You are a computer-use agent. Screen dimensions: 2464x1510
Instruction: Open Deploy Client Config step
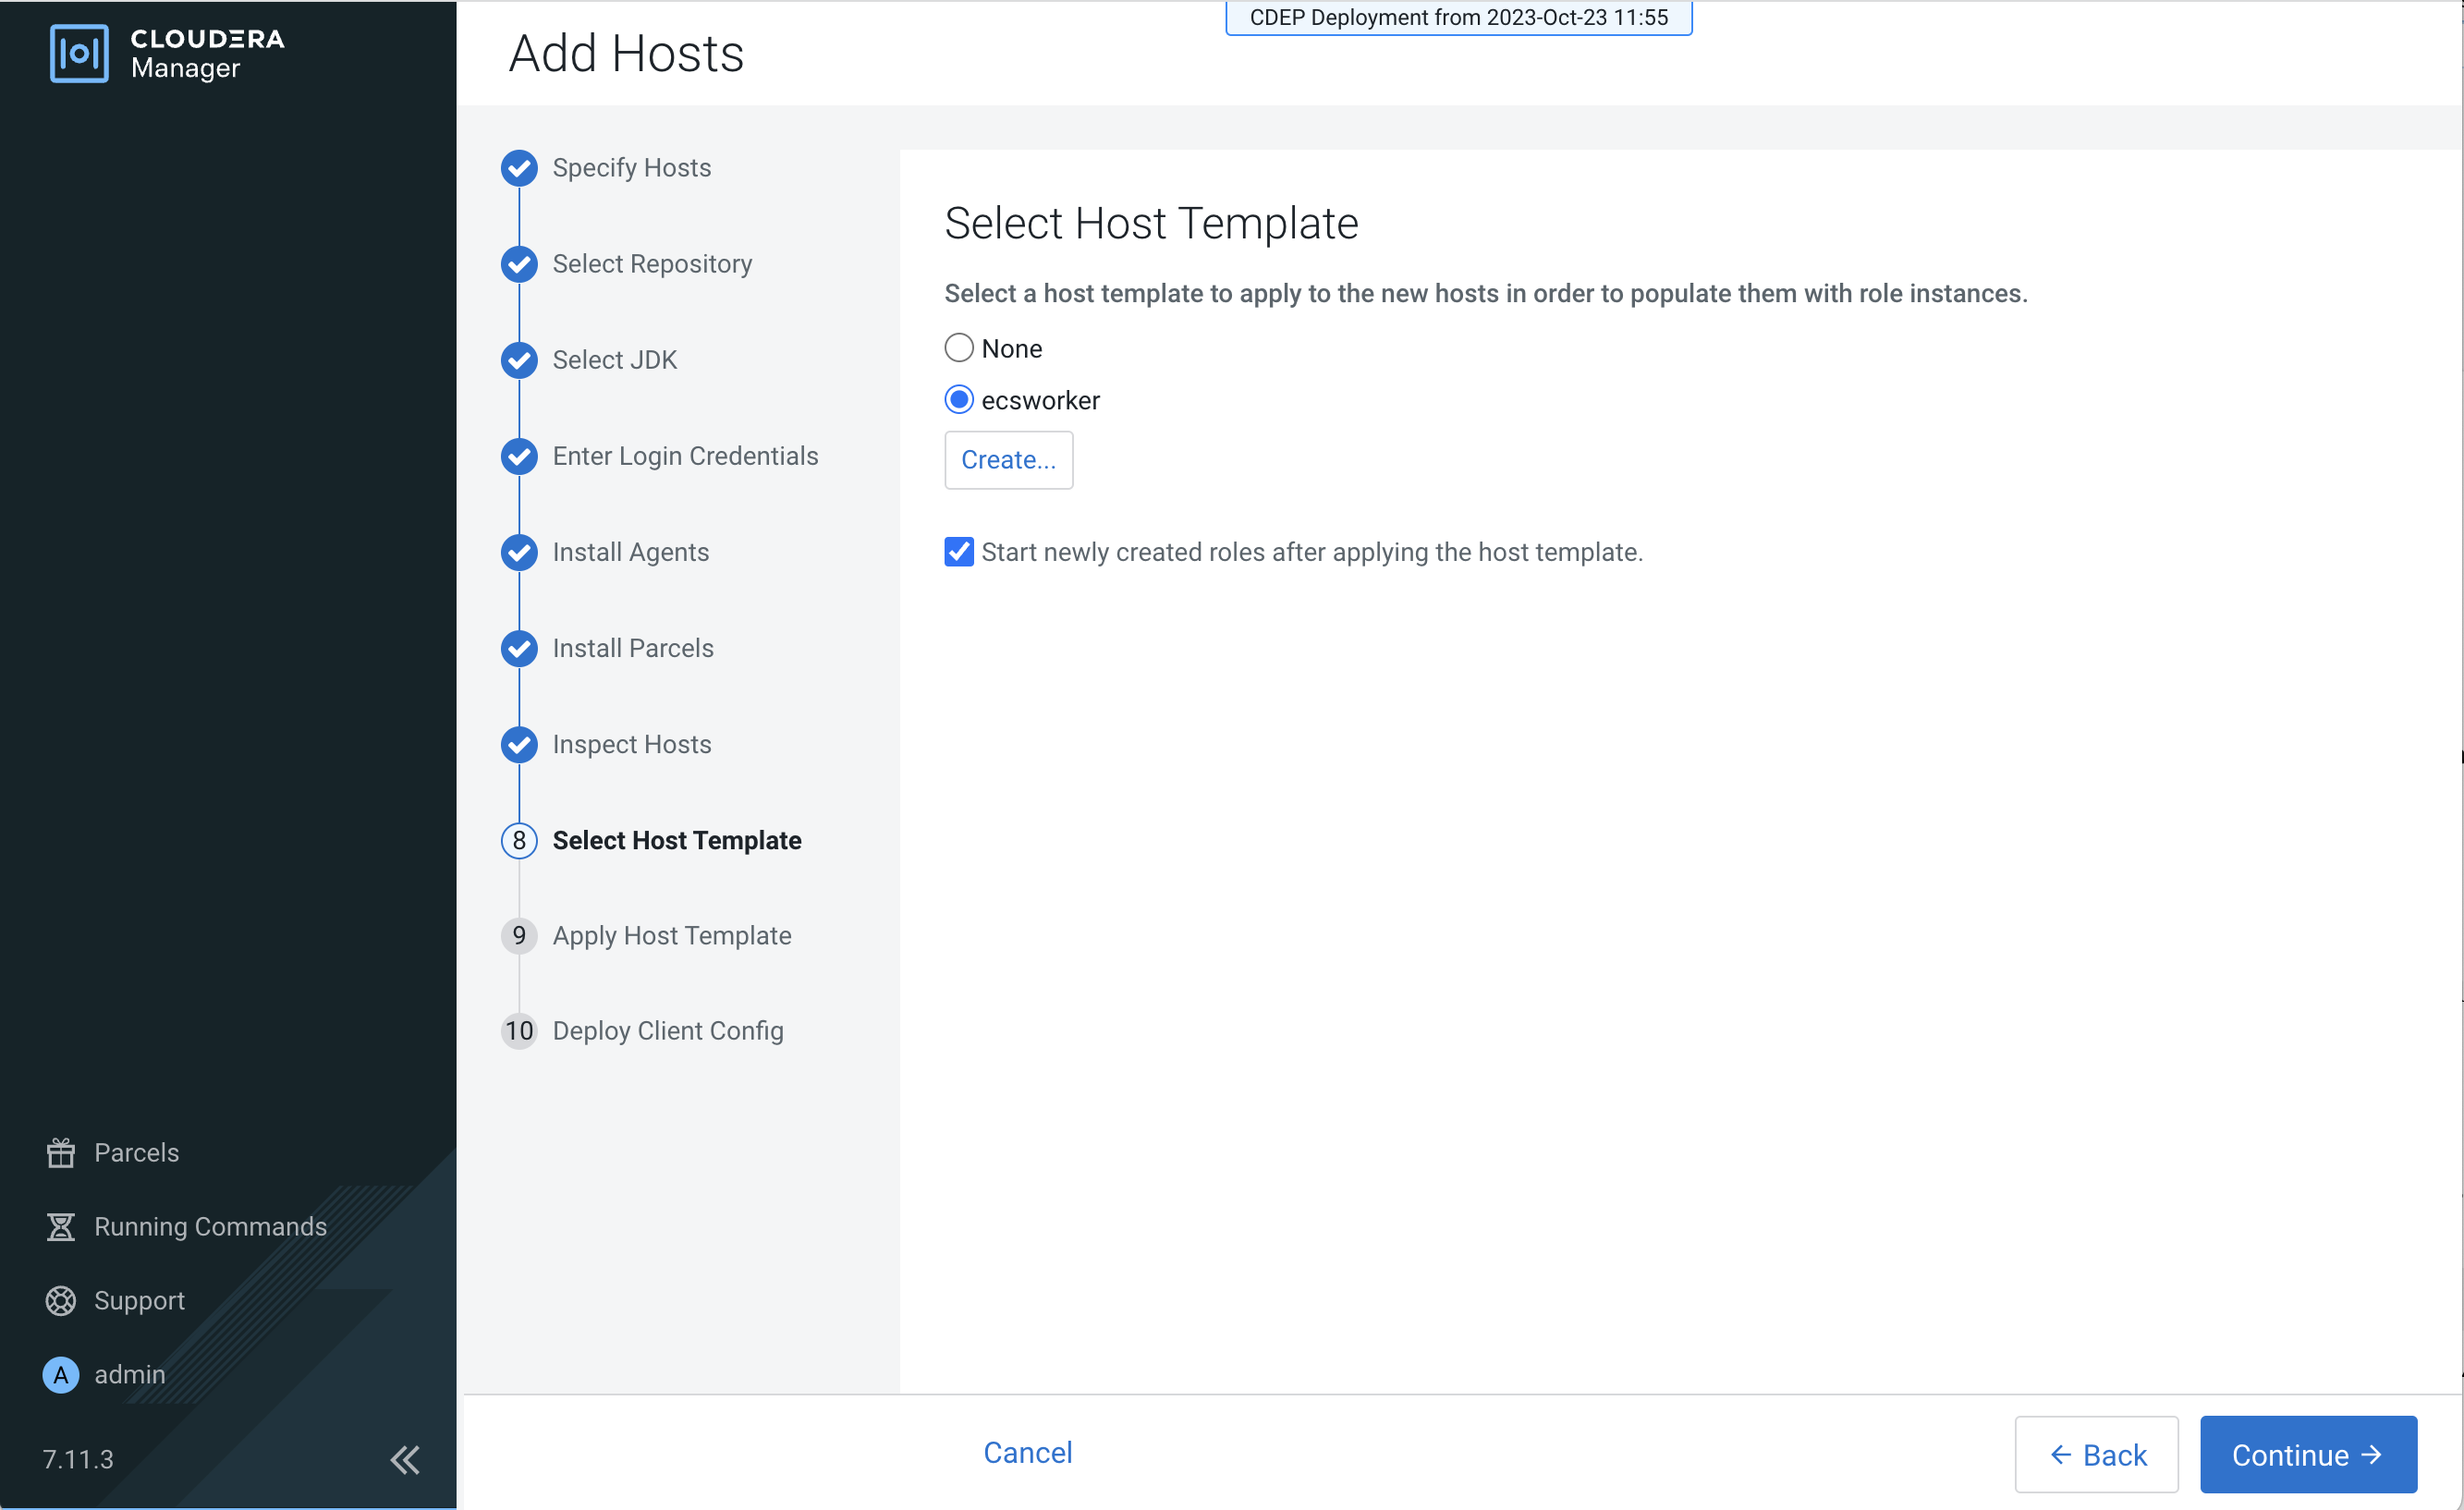click(667, 1031)
